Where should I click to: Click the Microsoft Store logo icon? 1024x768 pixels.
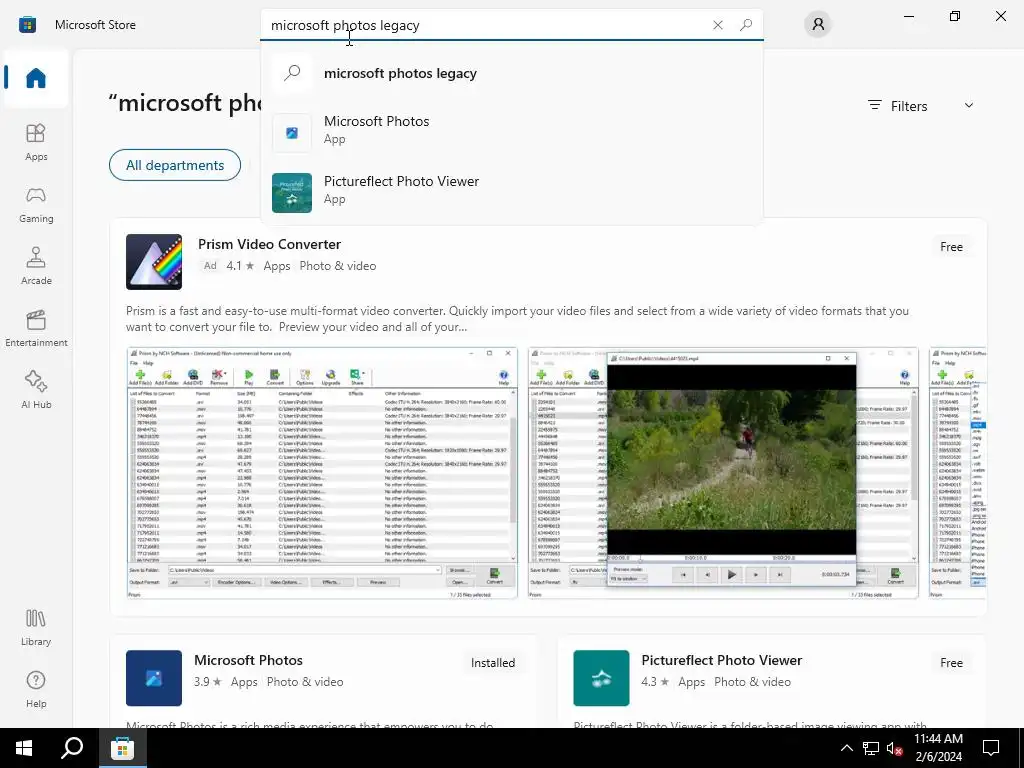point(27,25)
